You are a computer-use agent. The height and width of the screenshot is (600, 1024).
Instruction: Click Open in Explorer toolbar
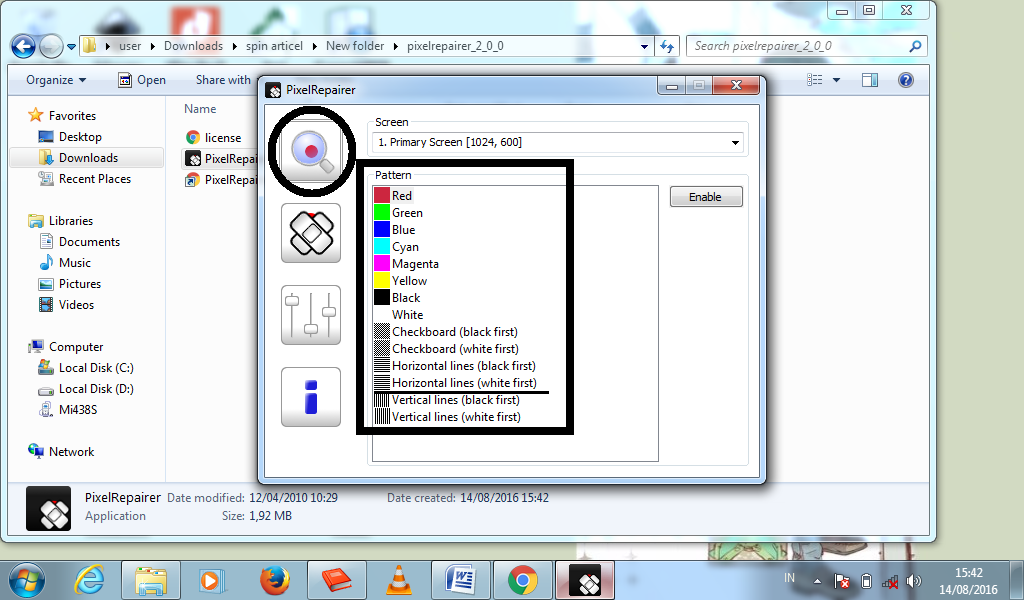(142, 80)
